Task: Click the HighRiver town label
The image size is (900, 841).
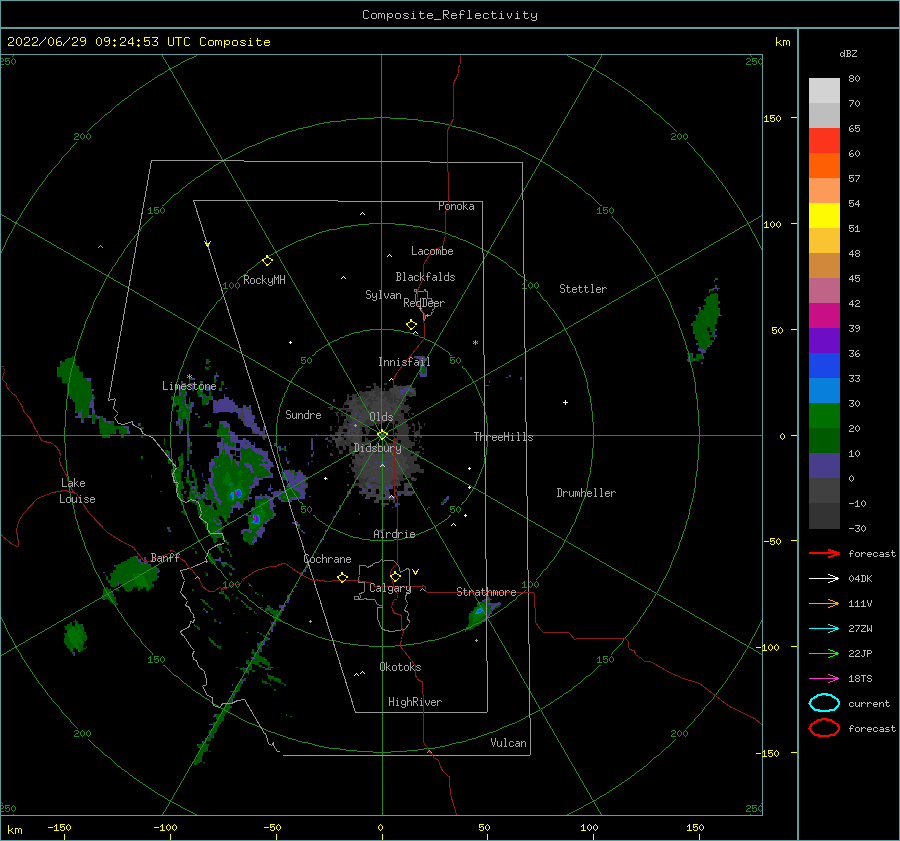Action: click(415, 702)
